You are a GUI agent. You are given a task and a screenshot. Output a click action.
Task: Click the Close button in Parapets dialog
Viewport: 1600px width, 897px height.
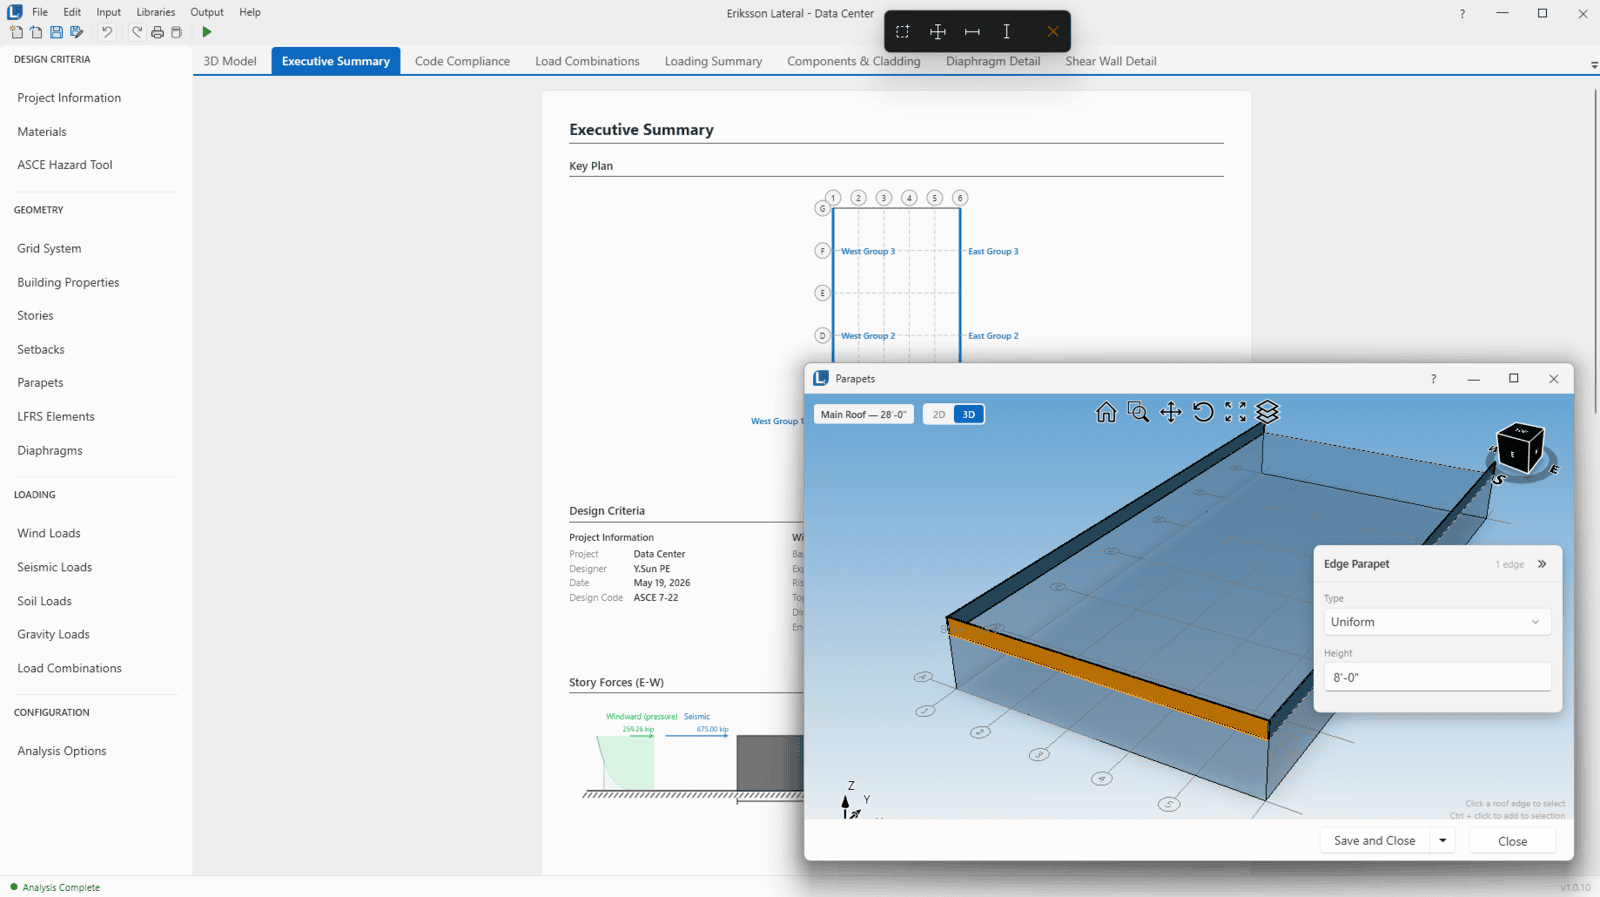[1512, 841]
